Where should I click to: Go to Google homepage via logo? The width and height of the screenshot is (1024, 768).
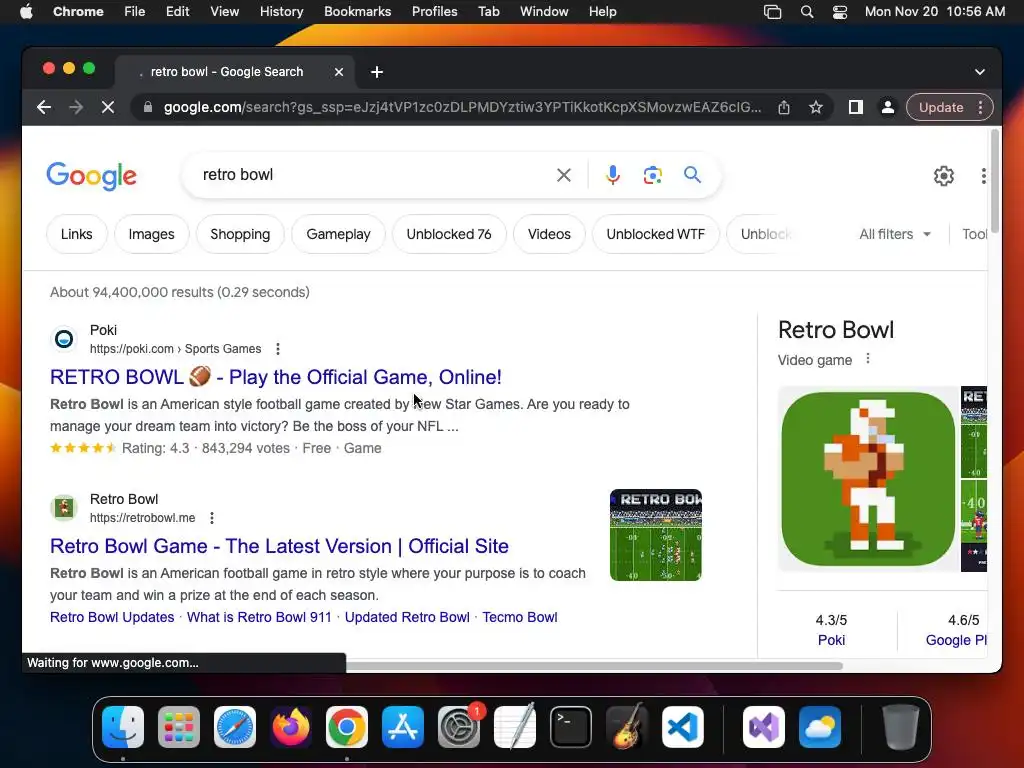pyautogui.click(x=91, y=176)
